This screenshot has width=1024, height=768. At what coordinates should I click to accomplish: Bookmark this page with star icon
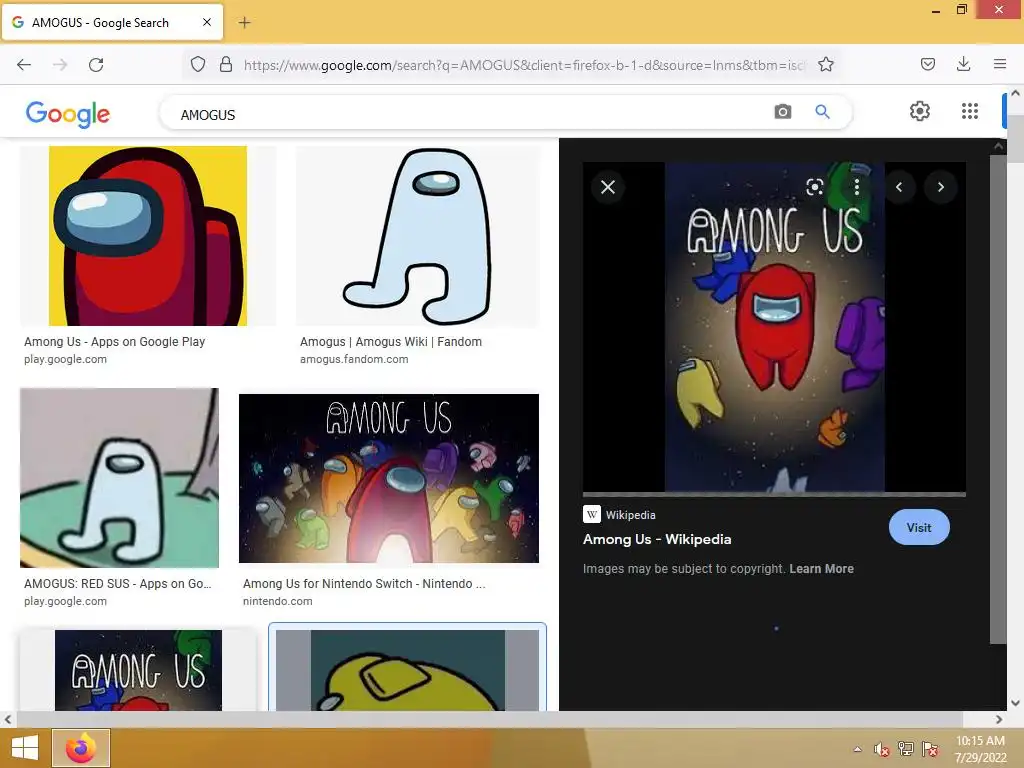click(x=826, y=65)
